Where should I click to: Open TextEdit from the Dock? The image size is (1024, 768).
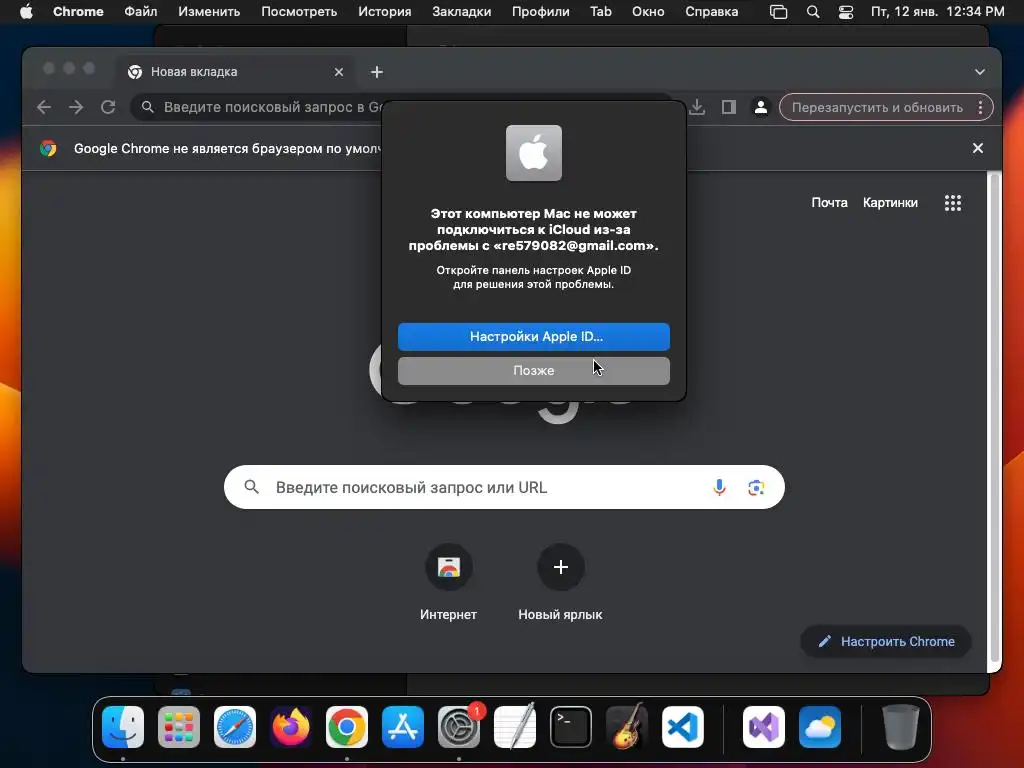coord(515,727)
